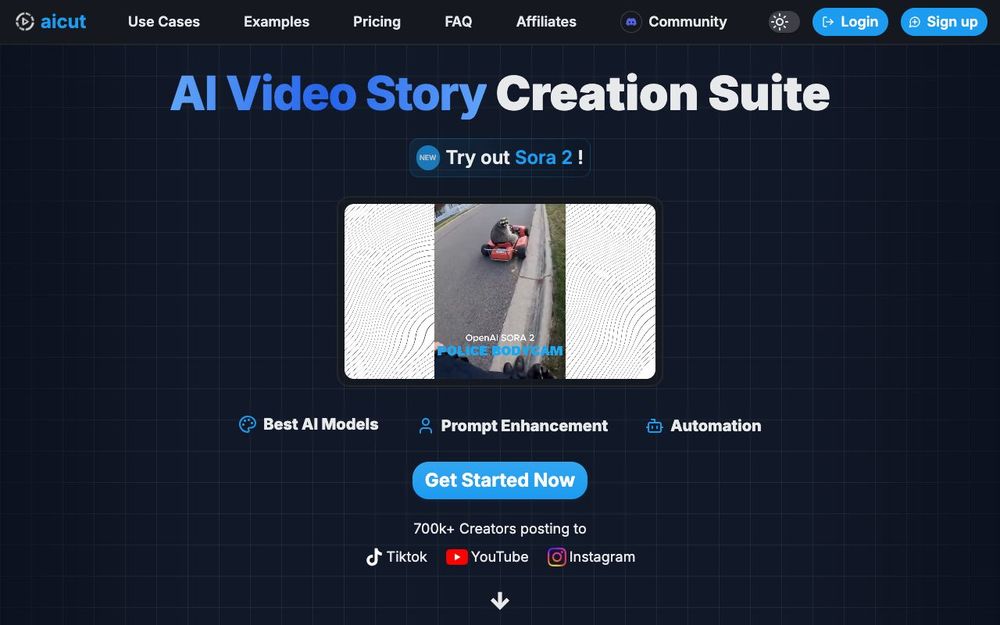Play the Police Bodycam video preview
1000x625 pixels.
(499, 290)
